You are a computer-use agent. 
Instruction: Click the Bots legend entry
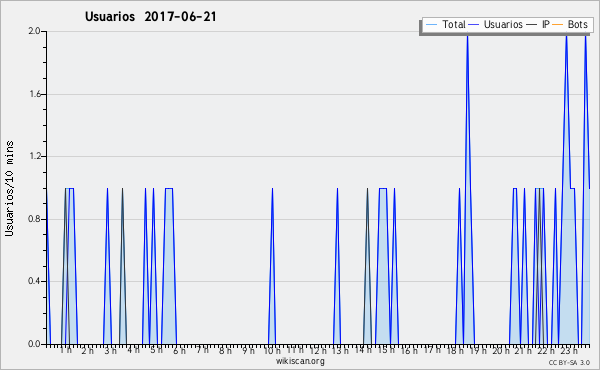tap(570, 24)
